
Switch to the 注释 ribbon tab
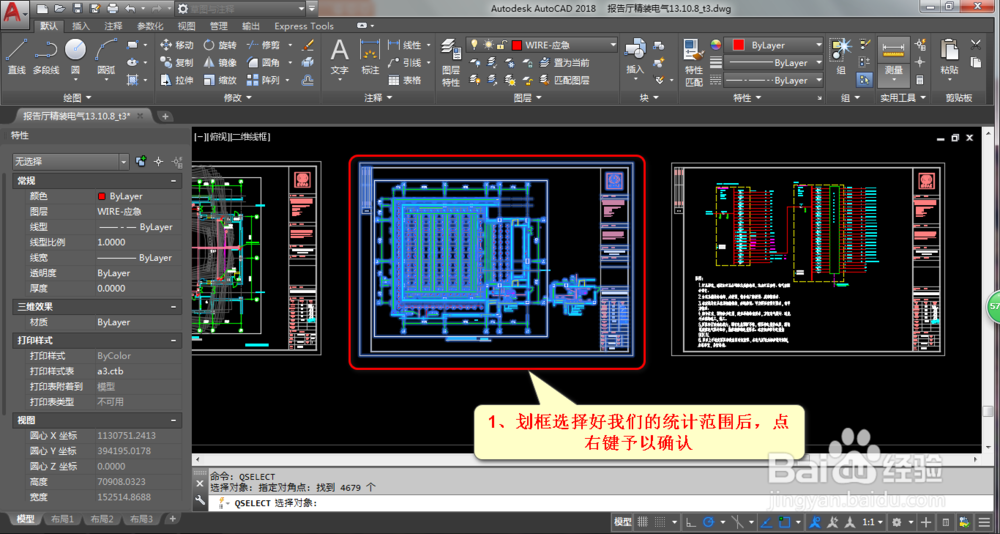(x=114, y=26)
